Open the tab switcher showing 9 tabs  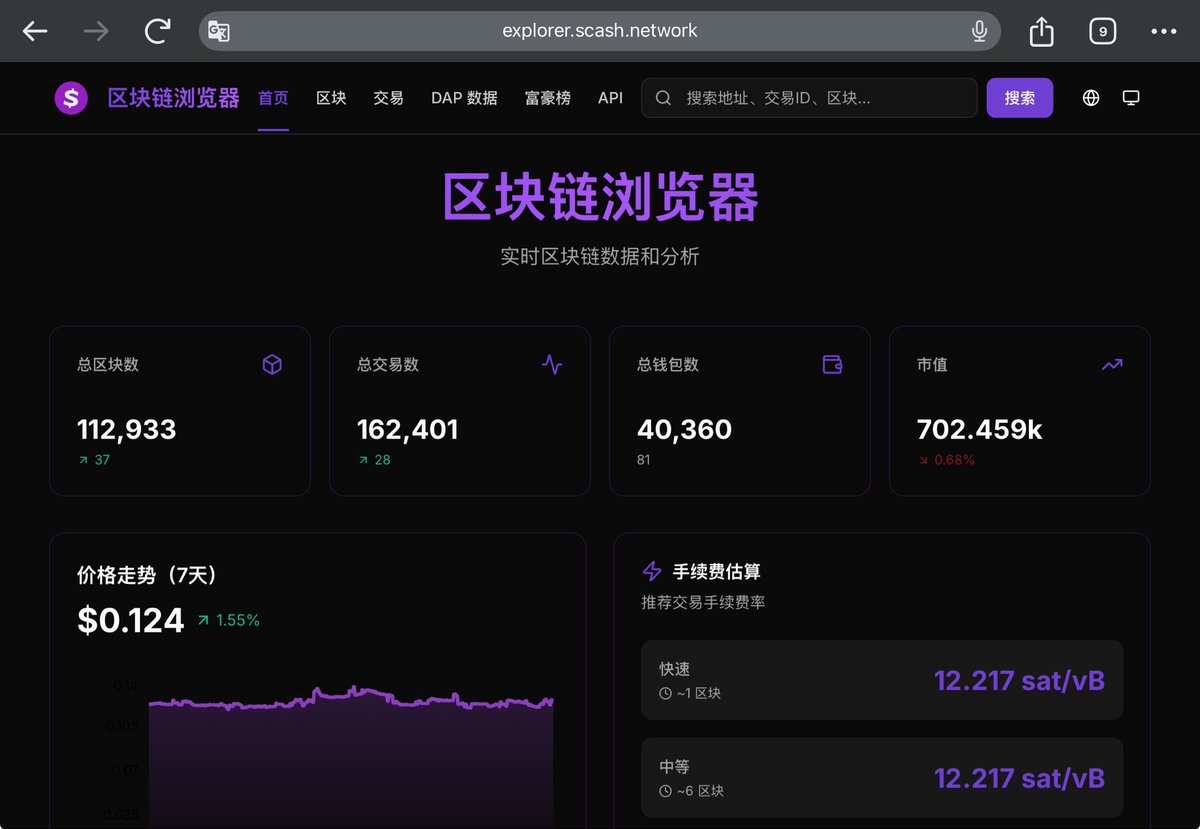click(1102, 32)
